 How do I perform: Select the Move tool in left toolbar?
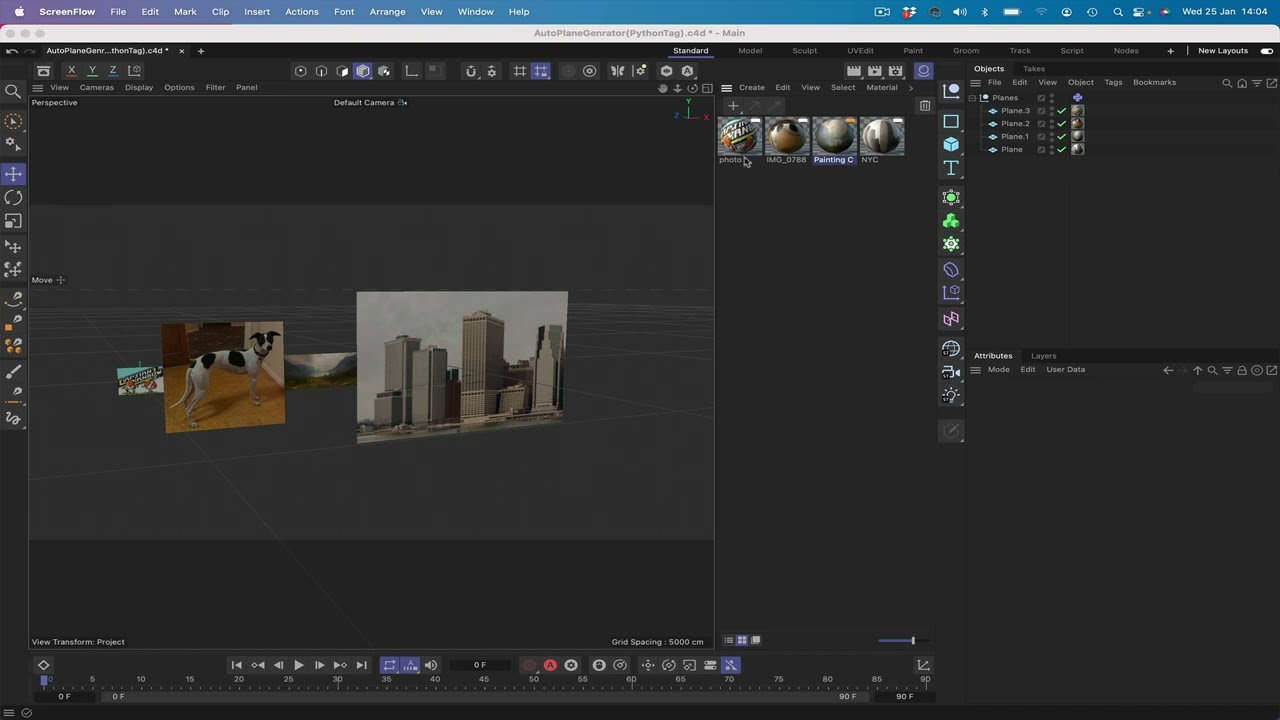[x=13, y=174]
